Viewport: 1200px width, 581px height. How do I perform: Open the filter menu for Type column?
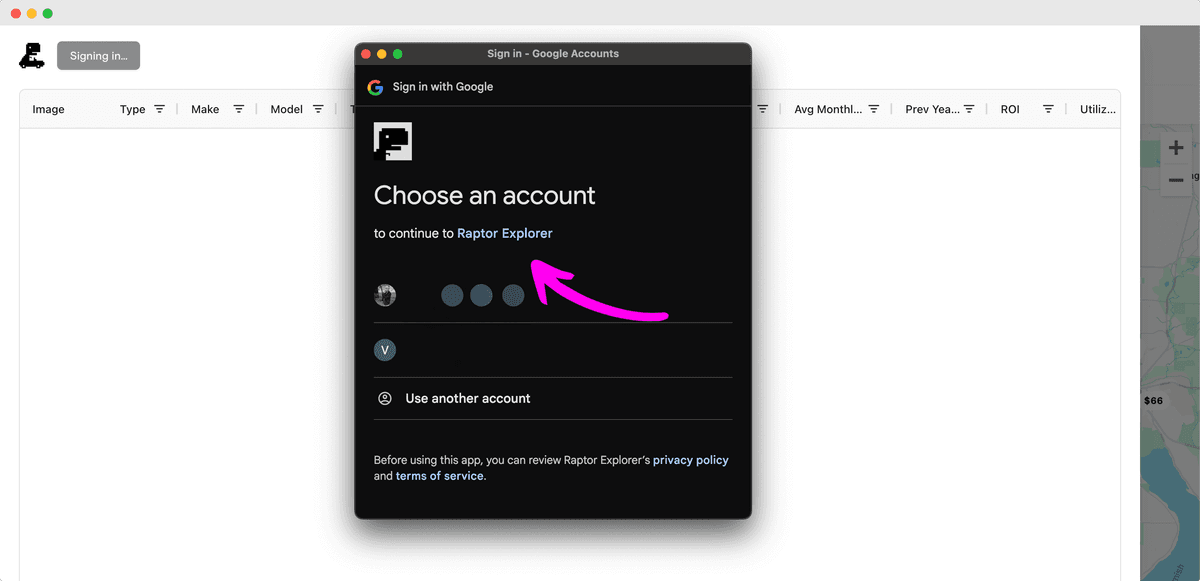click(159, 109)
